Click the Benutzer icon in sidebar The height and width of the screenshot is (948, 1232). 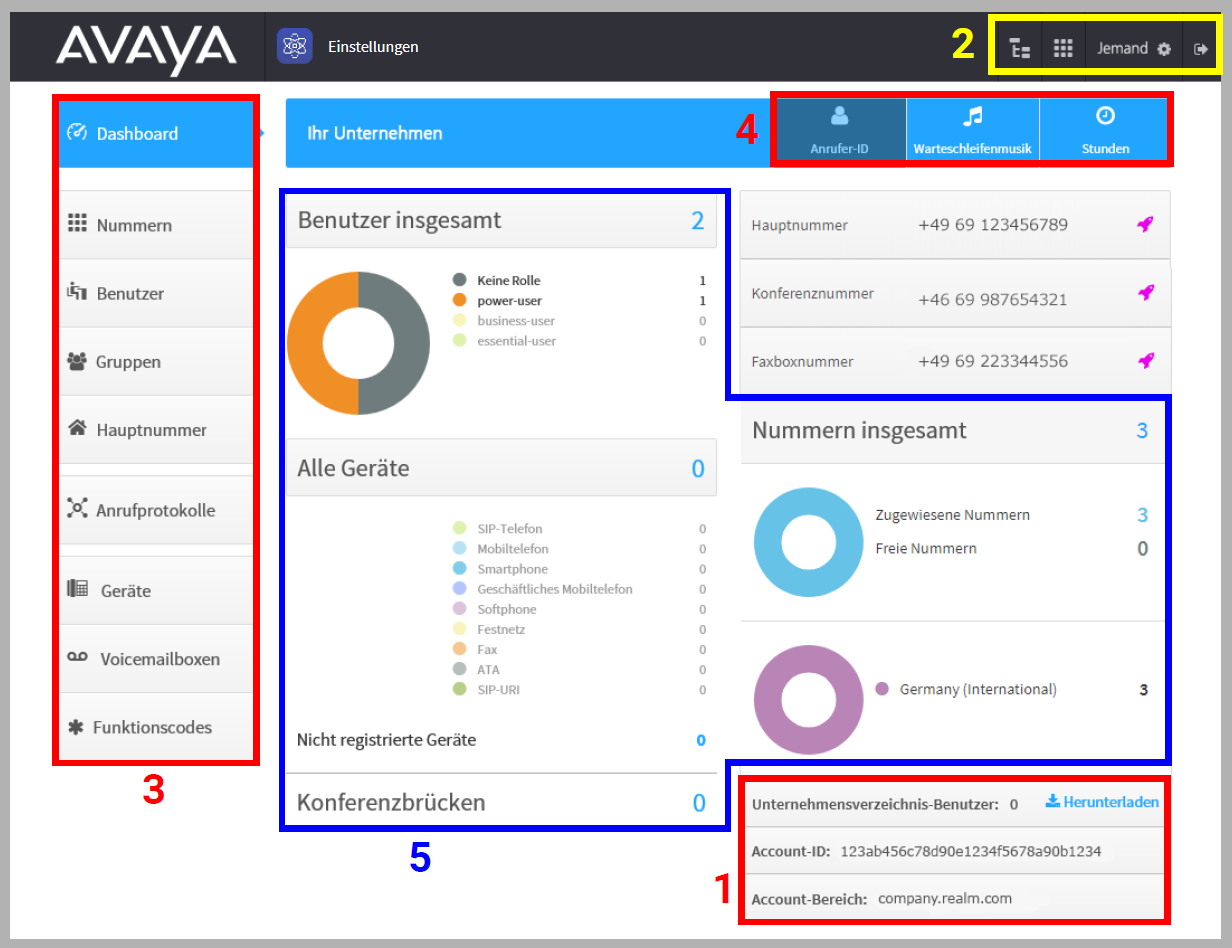click(77, 292)
